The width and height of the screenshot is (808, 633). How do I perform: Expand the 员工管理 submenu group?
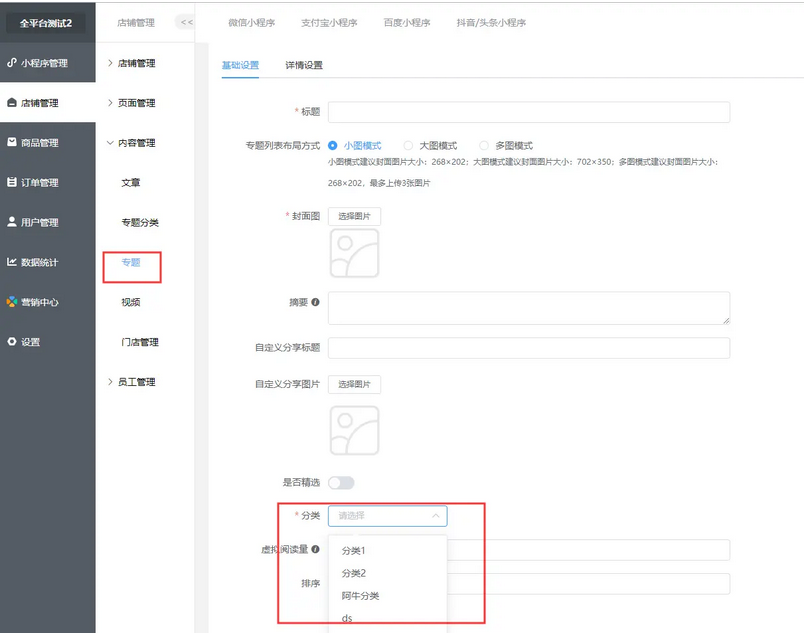click(x=131, y=382)
